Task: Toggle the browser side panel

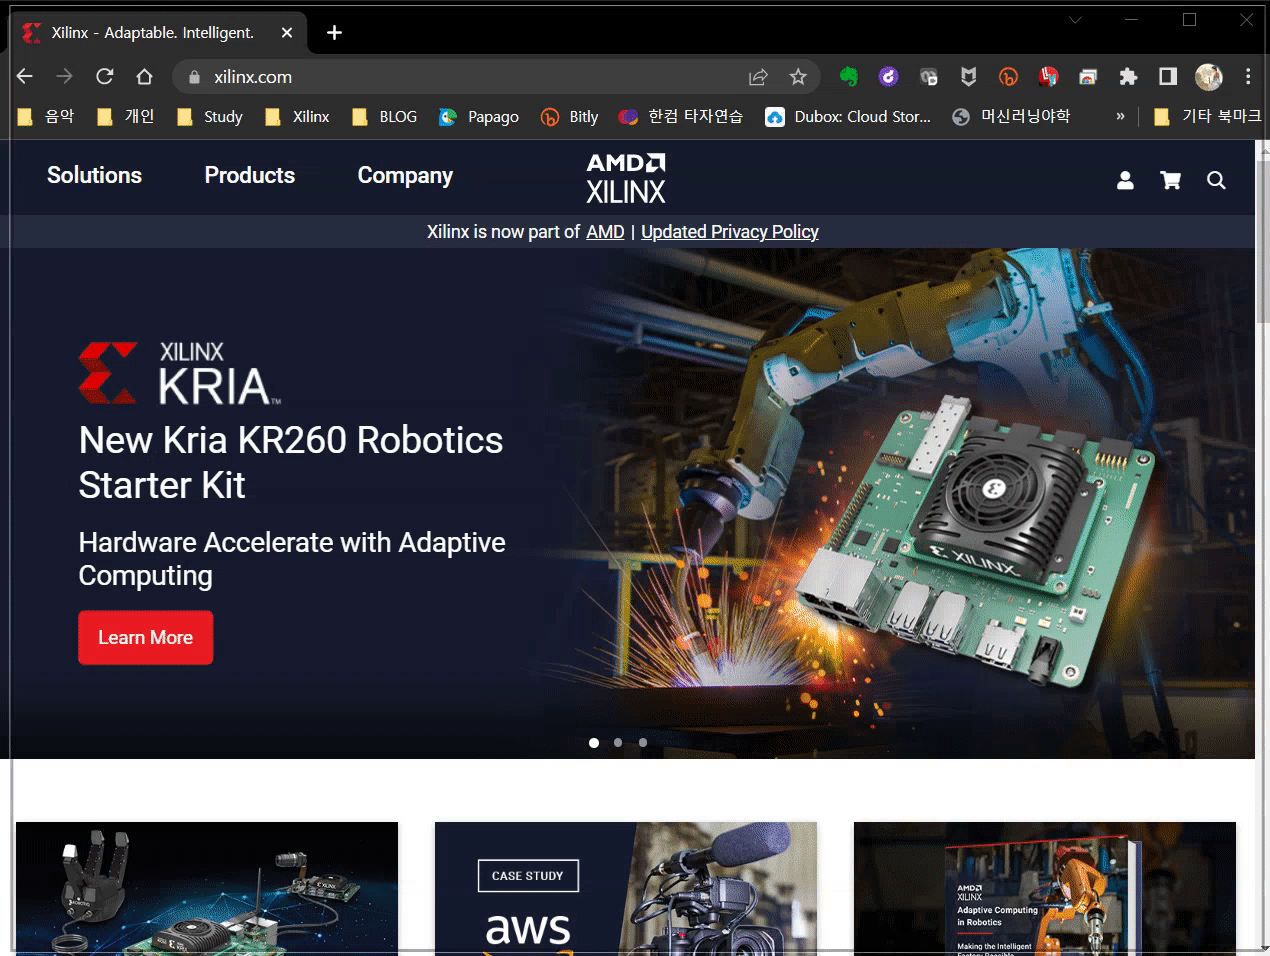Action: click(x=1168, y=77)
